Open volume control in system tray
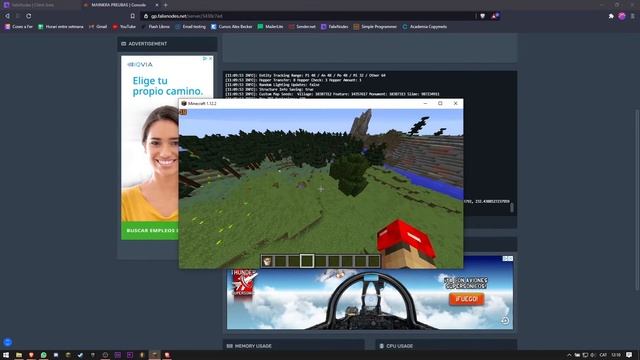The height and width of the screenshot is (360, 640). coord(593,355)
